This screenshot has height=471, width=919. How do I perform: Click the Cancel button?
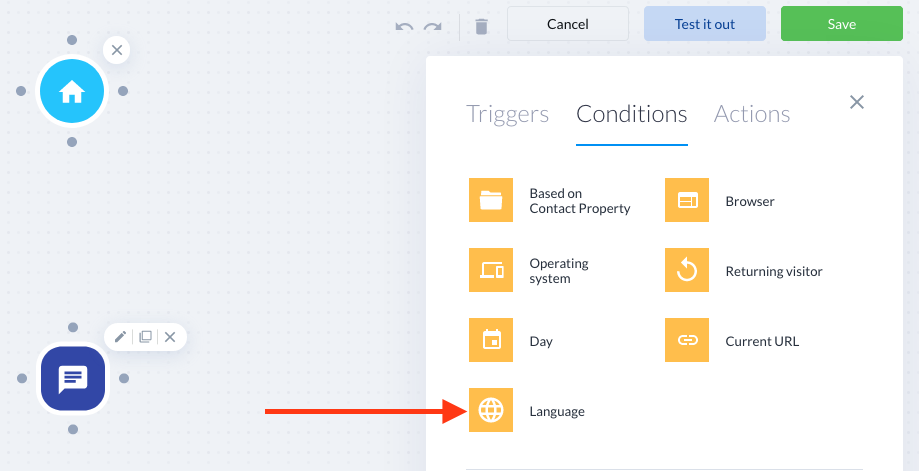pyautogui.click(x=568, y=24)
